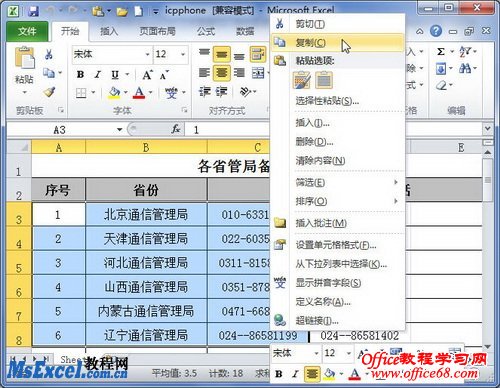Click the Open folder icon in quick access

(x=122, y=12)
